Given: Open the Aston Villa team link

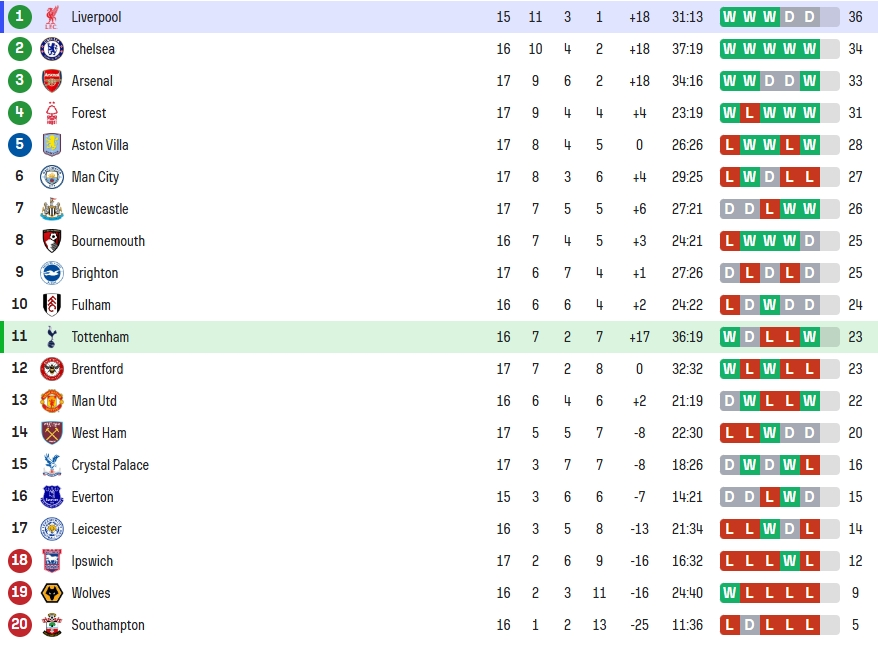Looking at the screenshot, I should pyautogui.click(x=100, y=145).
